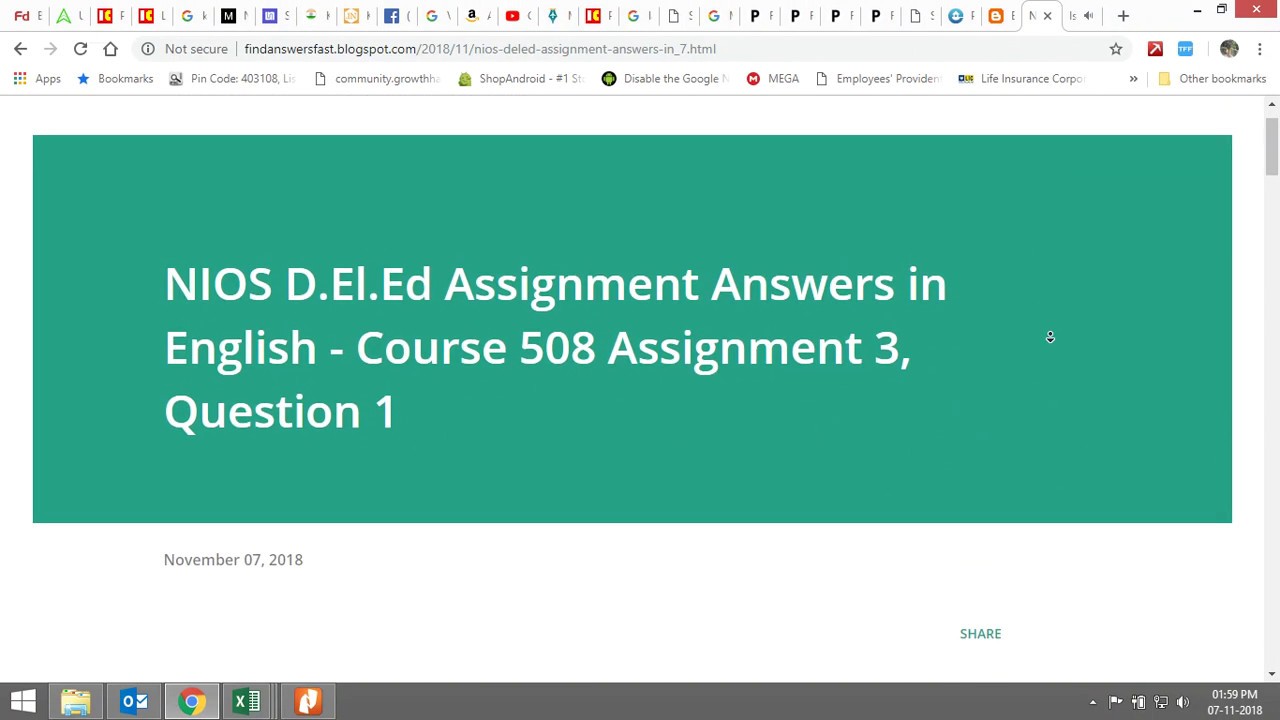Open Action Center flag icon
The width and height of the screenshot is (1280, 720).
(1116, 702)
